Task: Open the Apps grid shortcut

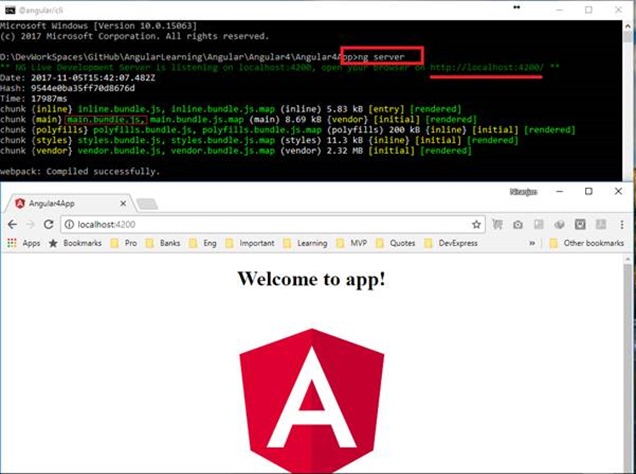Action: click(x=24, y=243)
